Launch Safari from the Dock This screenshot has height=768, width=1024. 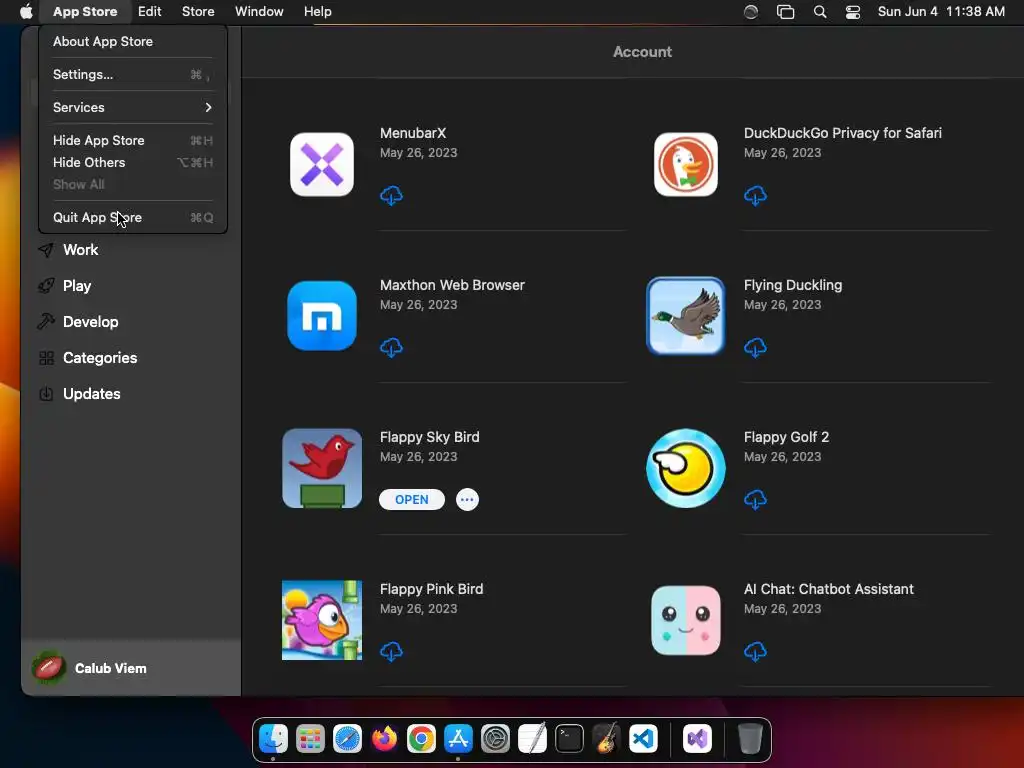coord(347,739)
